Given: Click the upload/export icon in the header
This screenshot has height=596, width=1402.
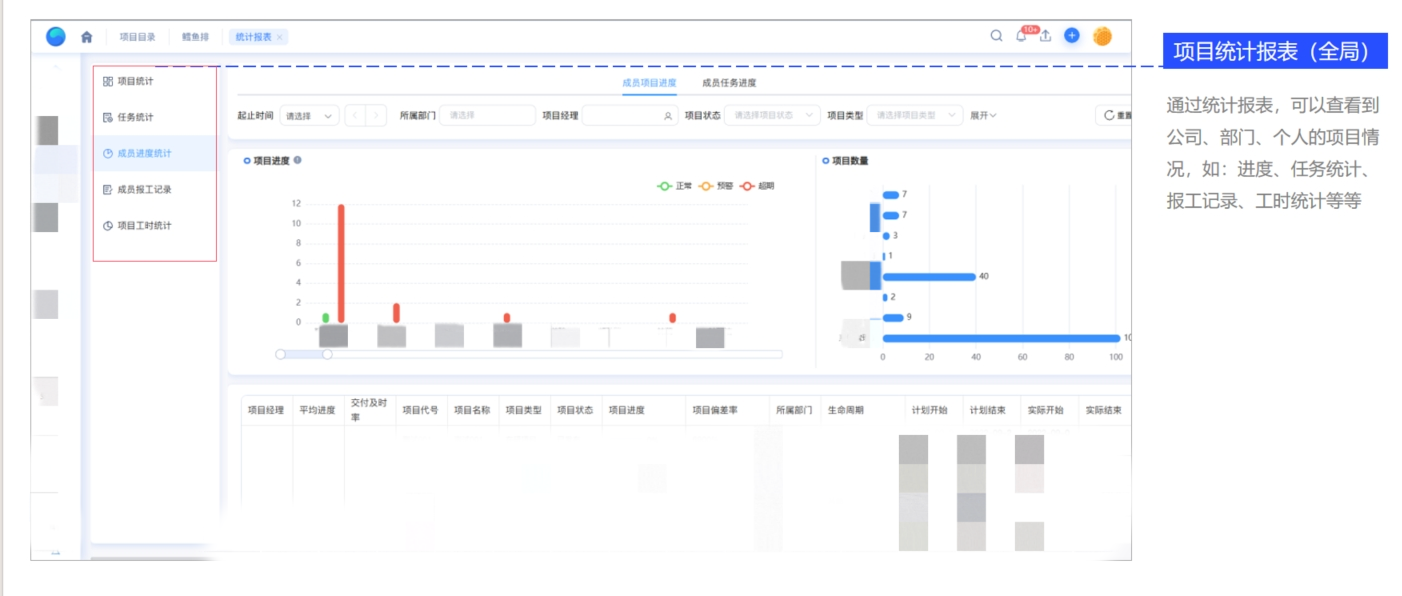Looking at the screenshot, I should pos(1046,36).
